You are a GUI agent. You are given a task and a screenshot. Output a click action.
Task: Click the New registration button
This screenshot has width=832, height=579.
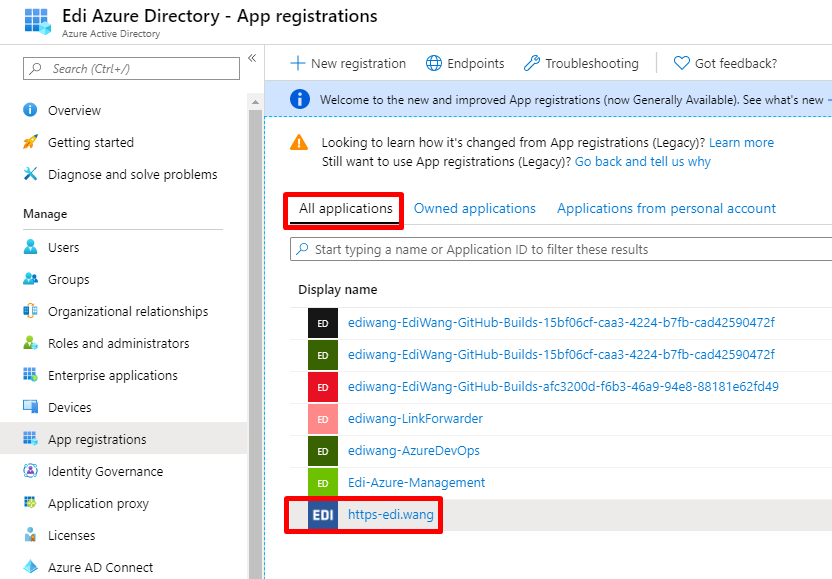348,63
